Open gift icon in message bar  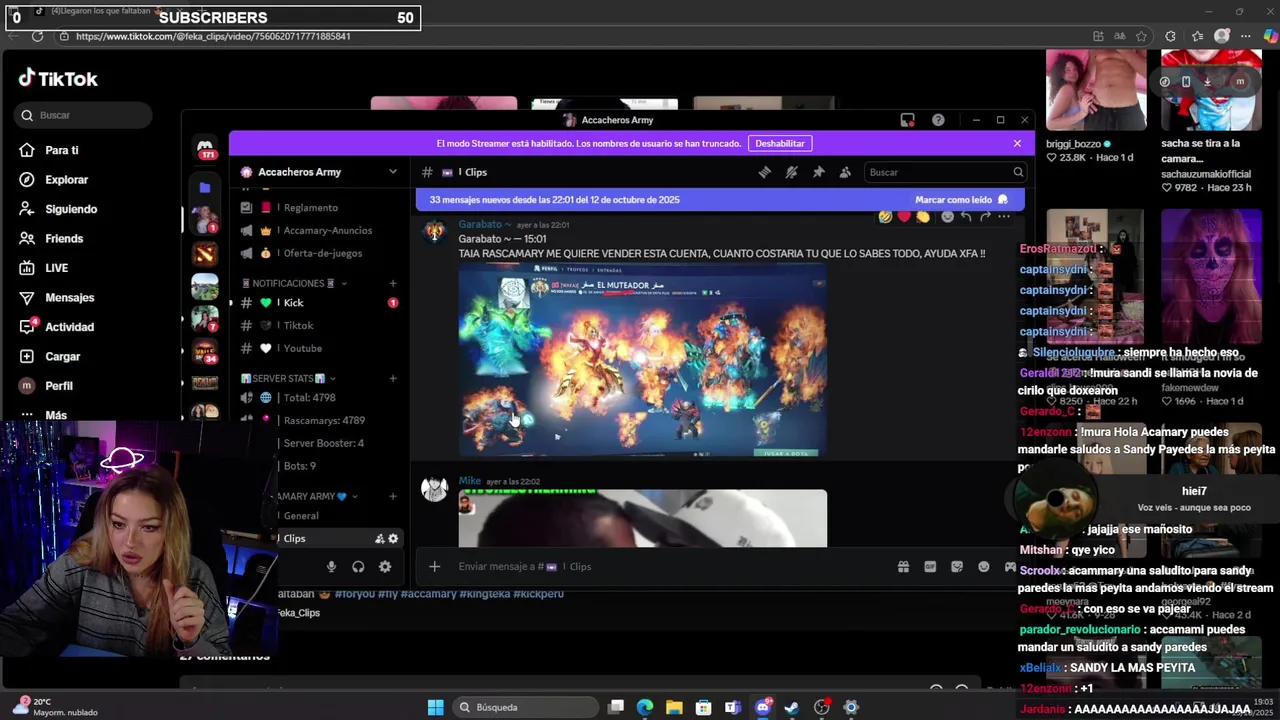pos(903,567)
